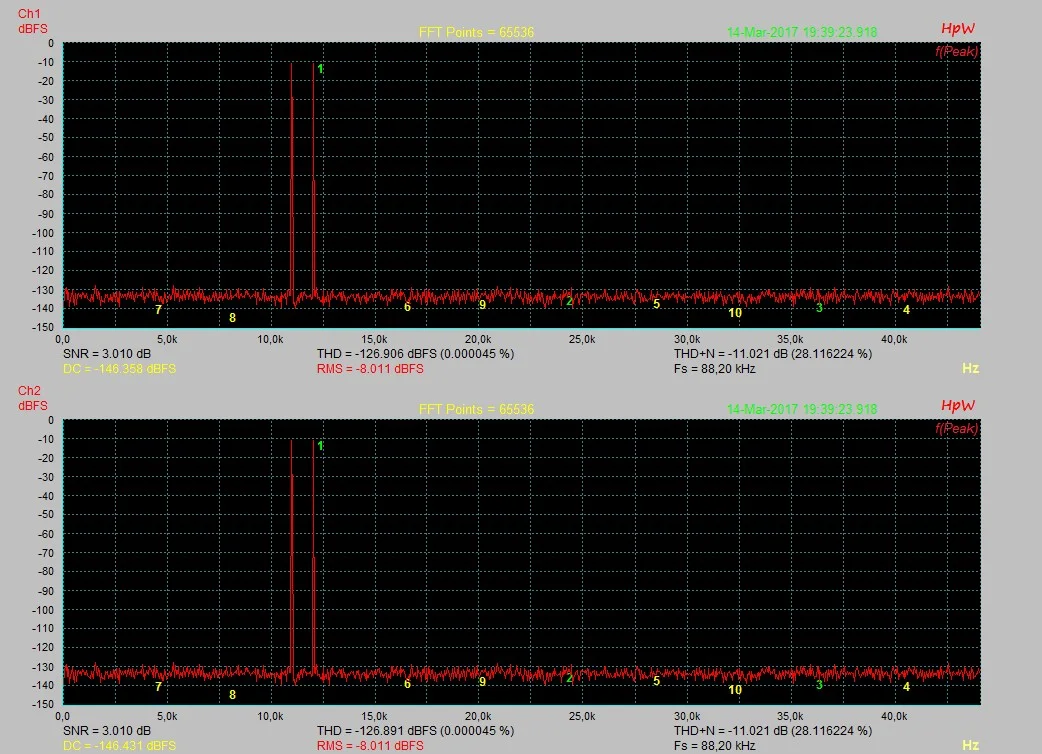Select FFT Points = 65536 above Ch2 plot
1042x754 pixels.
[x=476, y=409]
